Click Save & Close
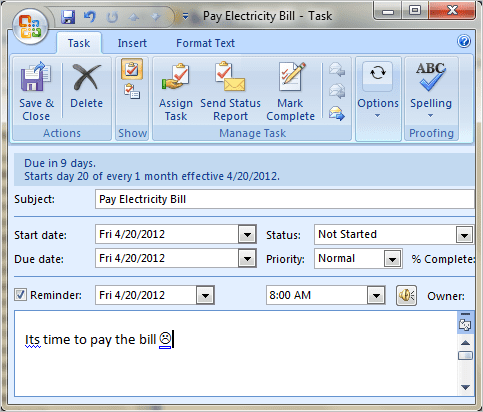 [36, 91]
